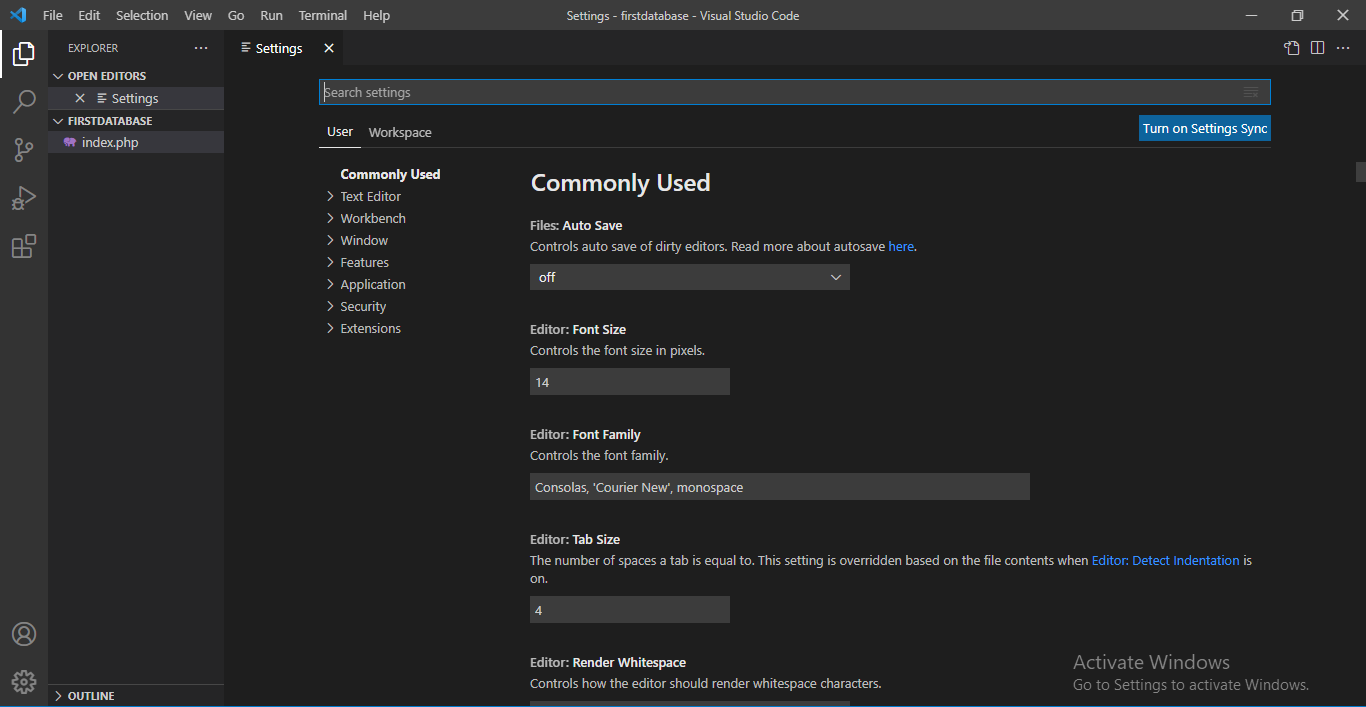The height and width of the screenshot is (707, 1366).
Task: Click Turn on Settings Sync button
Action: pos(1204,128)
